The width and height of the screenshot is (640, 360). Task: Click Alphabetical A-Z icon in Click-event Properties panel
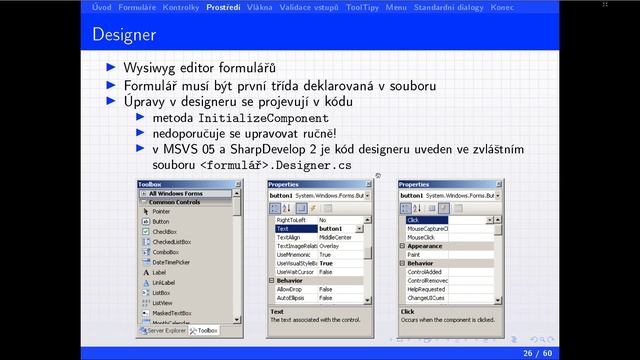417,209
